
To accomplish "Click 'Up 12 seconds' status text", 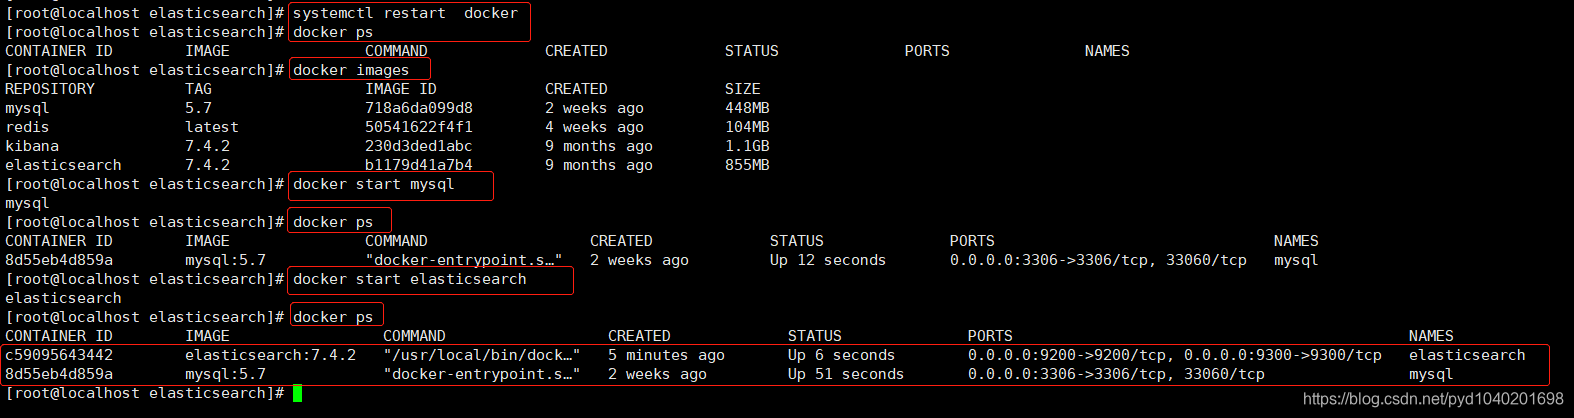I will [x=828, y=260].
